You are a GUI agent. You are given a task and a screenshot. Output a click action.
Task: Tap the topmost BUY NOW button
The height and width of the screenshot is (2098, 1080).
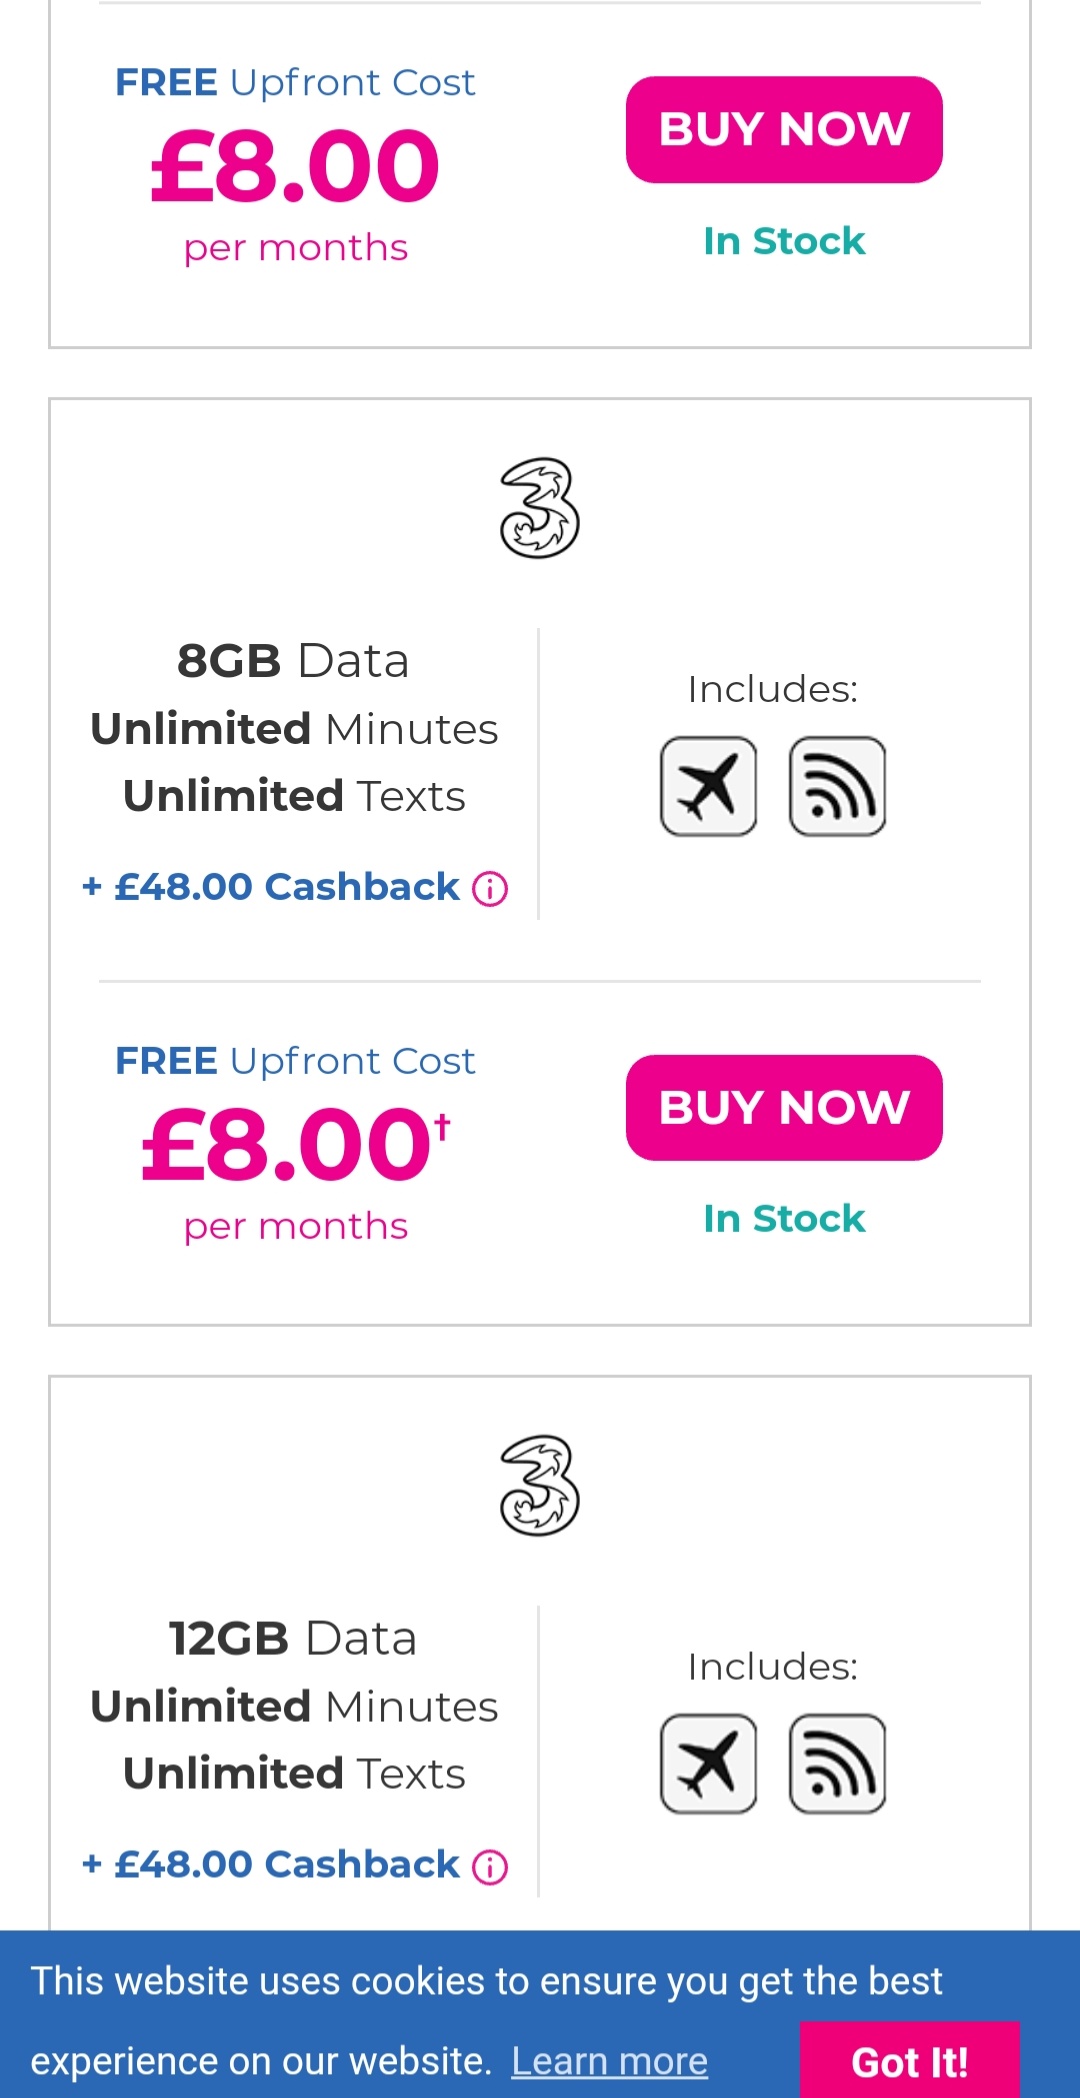[784, 130]
